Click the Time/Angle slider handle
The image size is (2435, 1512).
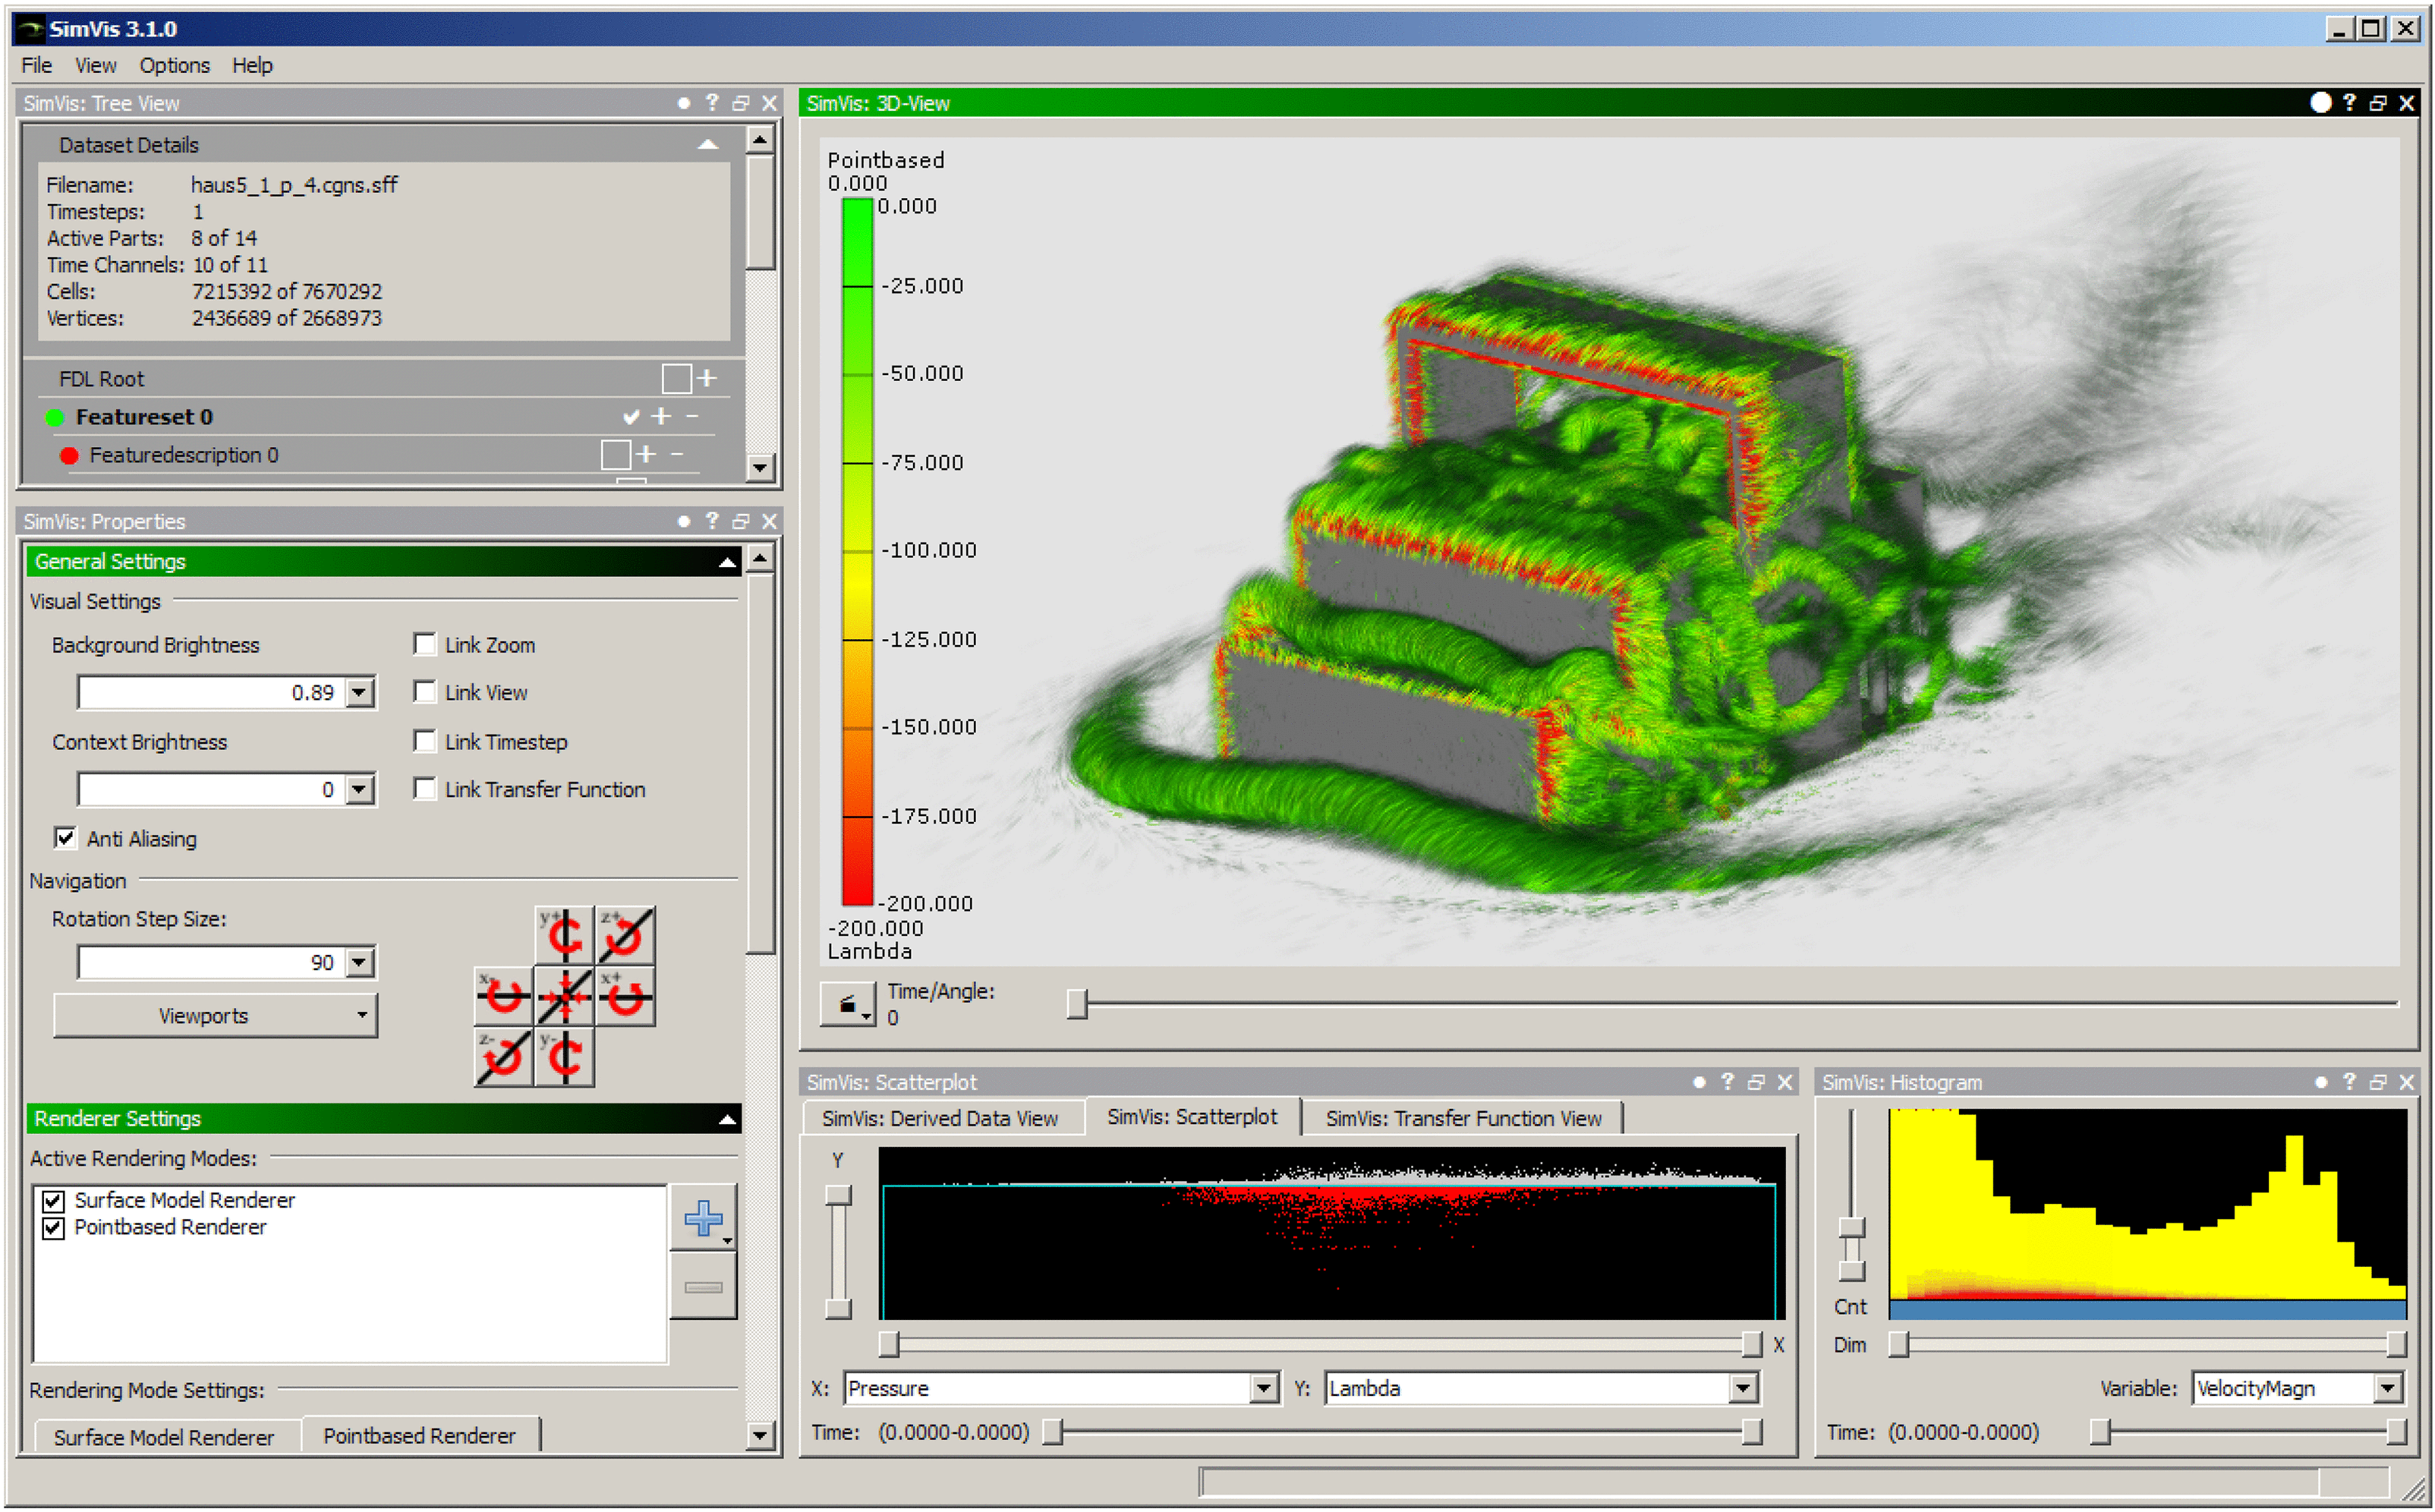point(1076,1003)
